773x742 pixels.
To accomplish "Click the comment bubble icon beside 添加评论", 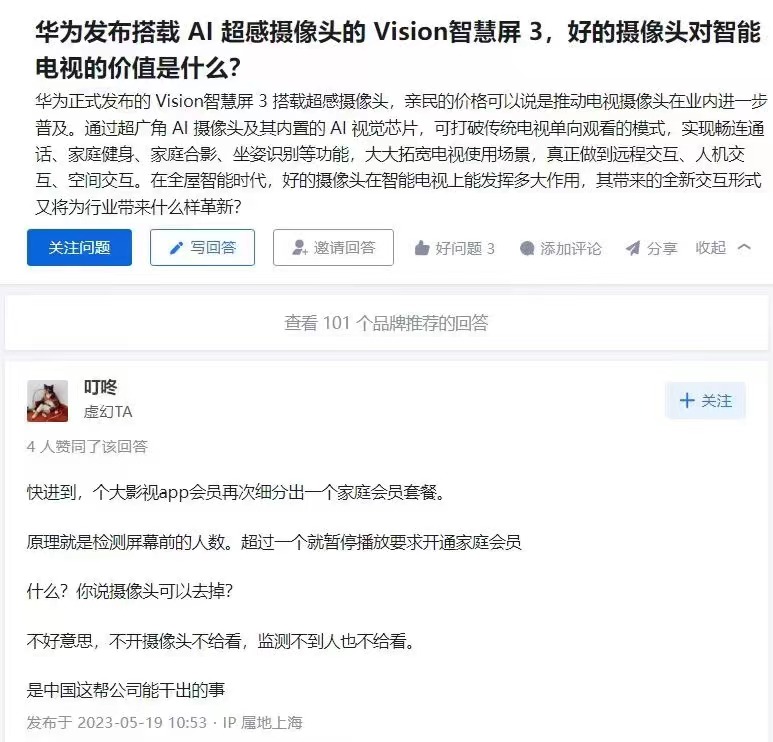I will point(527,248).
